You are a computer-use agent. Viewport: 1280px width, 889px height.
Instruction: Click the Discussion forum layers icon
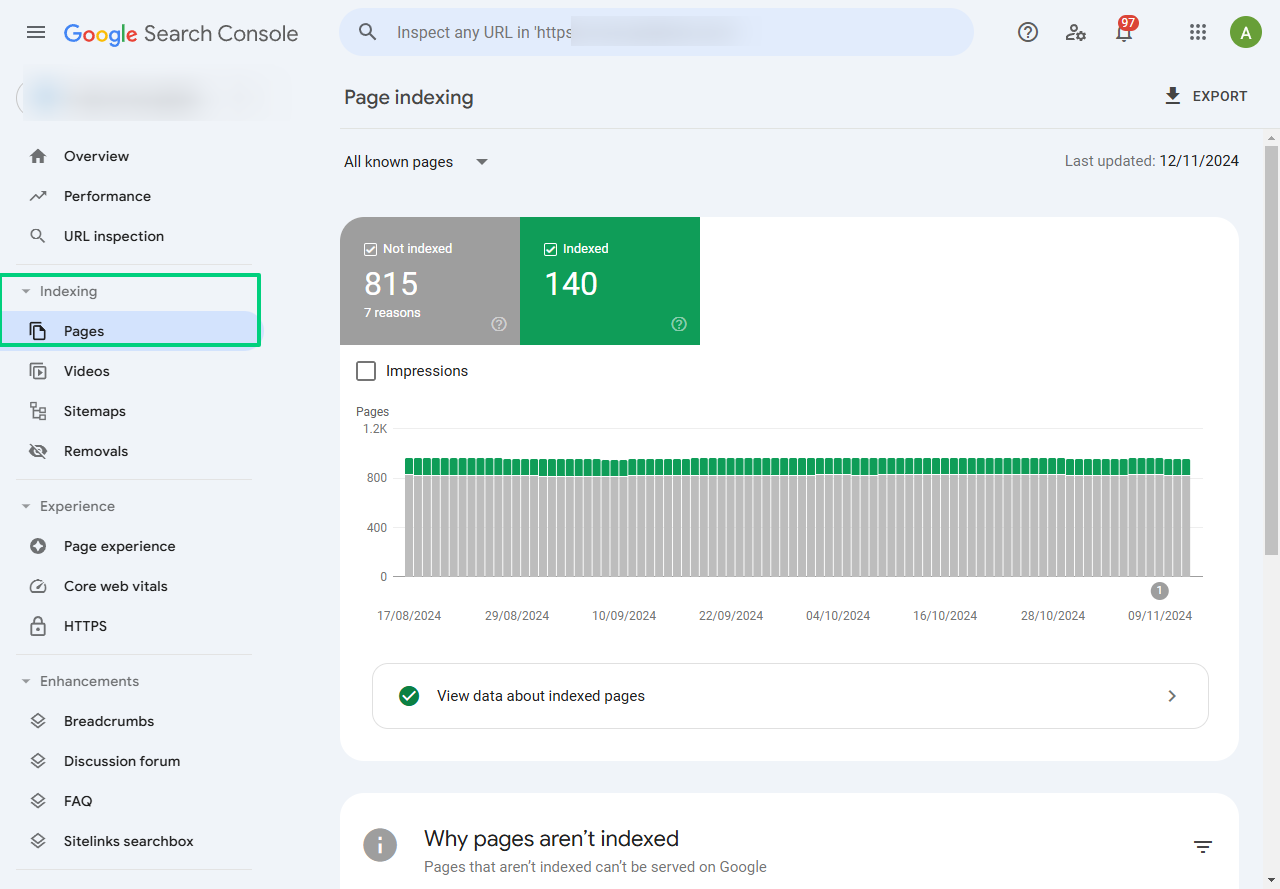(x=38, y=761)
